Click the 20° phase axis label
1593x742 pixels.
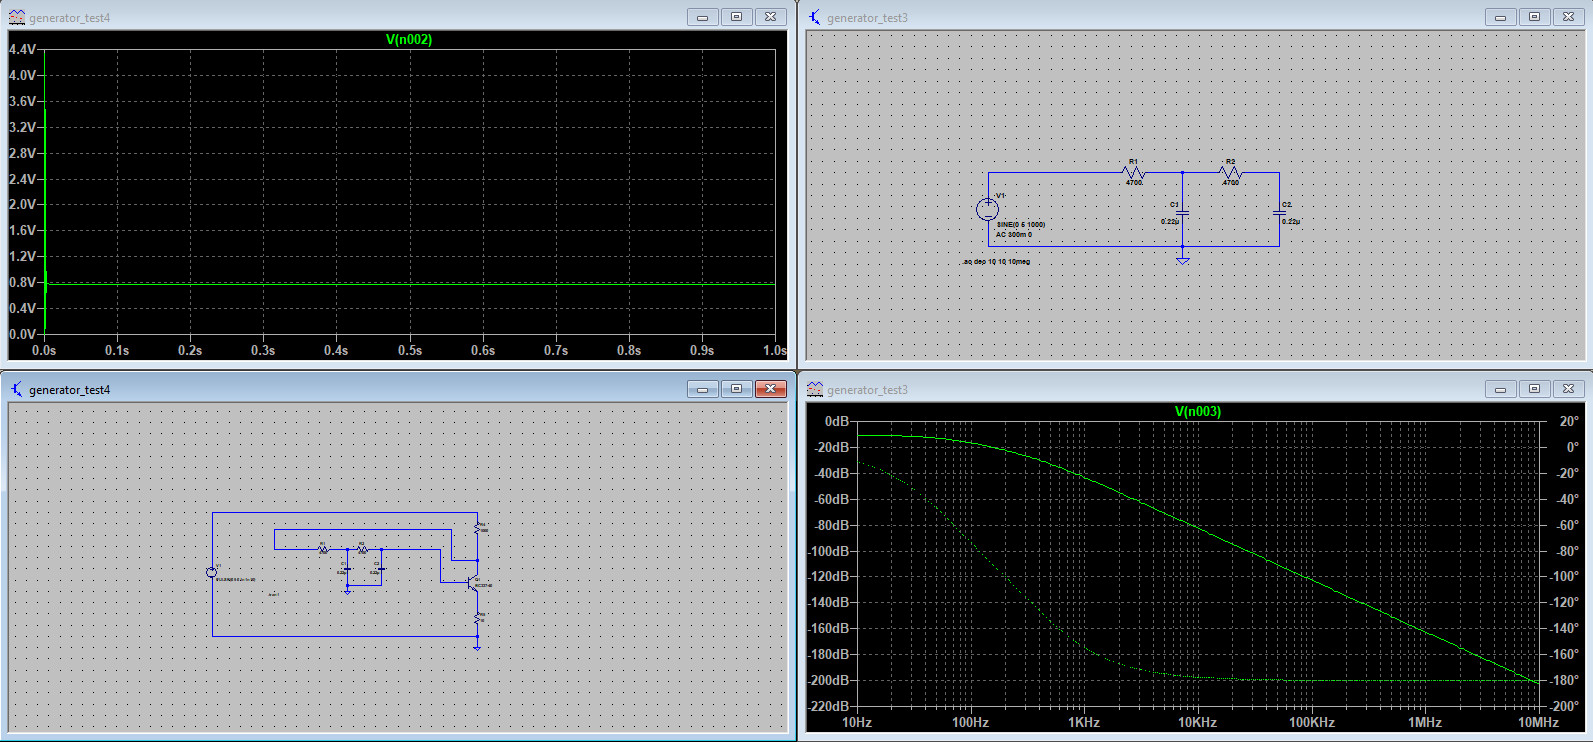coord(1570,421)
